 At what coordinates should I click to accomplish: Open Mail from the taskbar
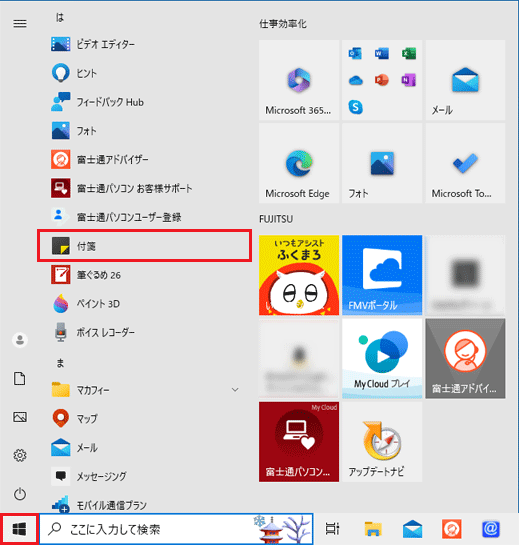412,529
